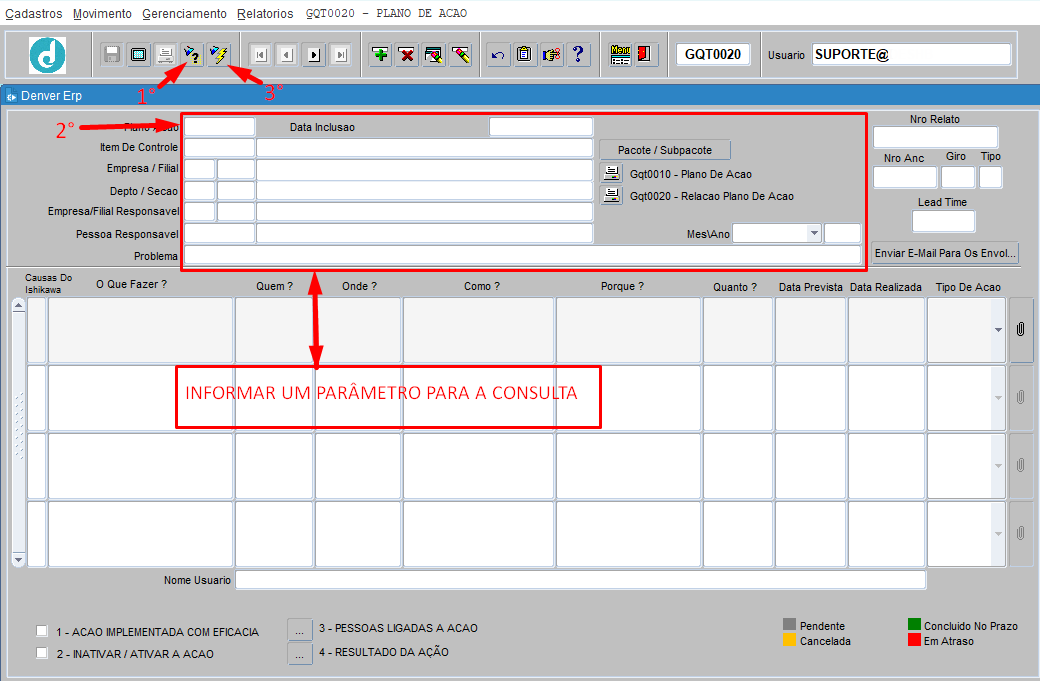Click the red Em Atraso legend swatch

tap(914, 639)
